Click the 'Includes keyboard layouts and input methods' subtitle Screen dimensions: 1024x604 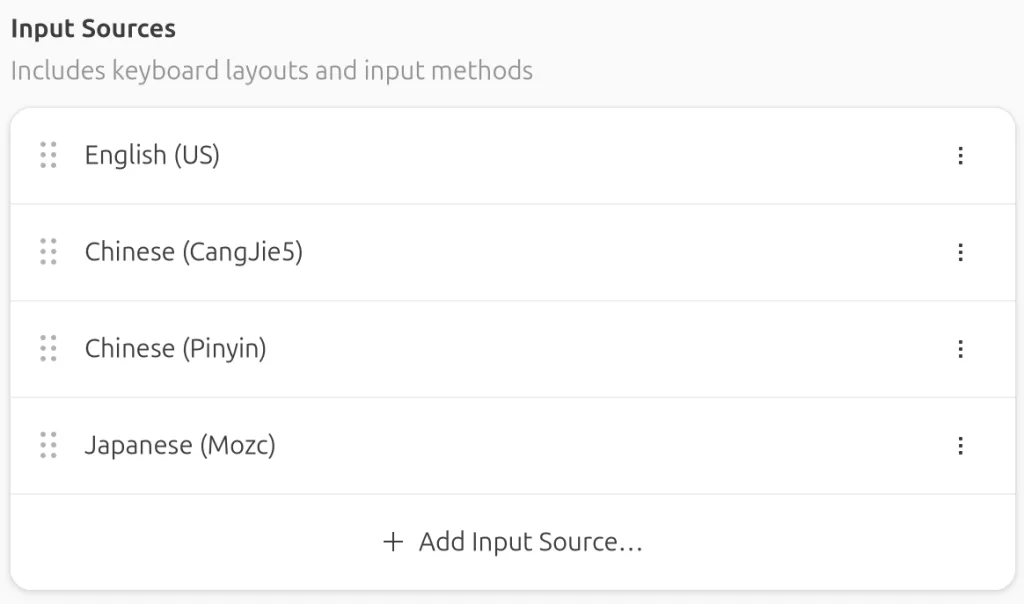(x=271, y=71)
